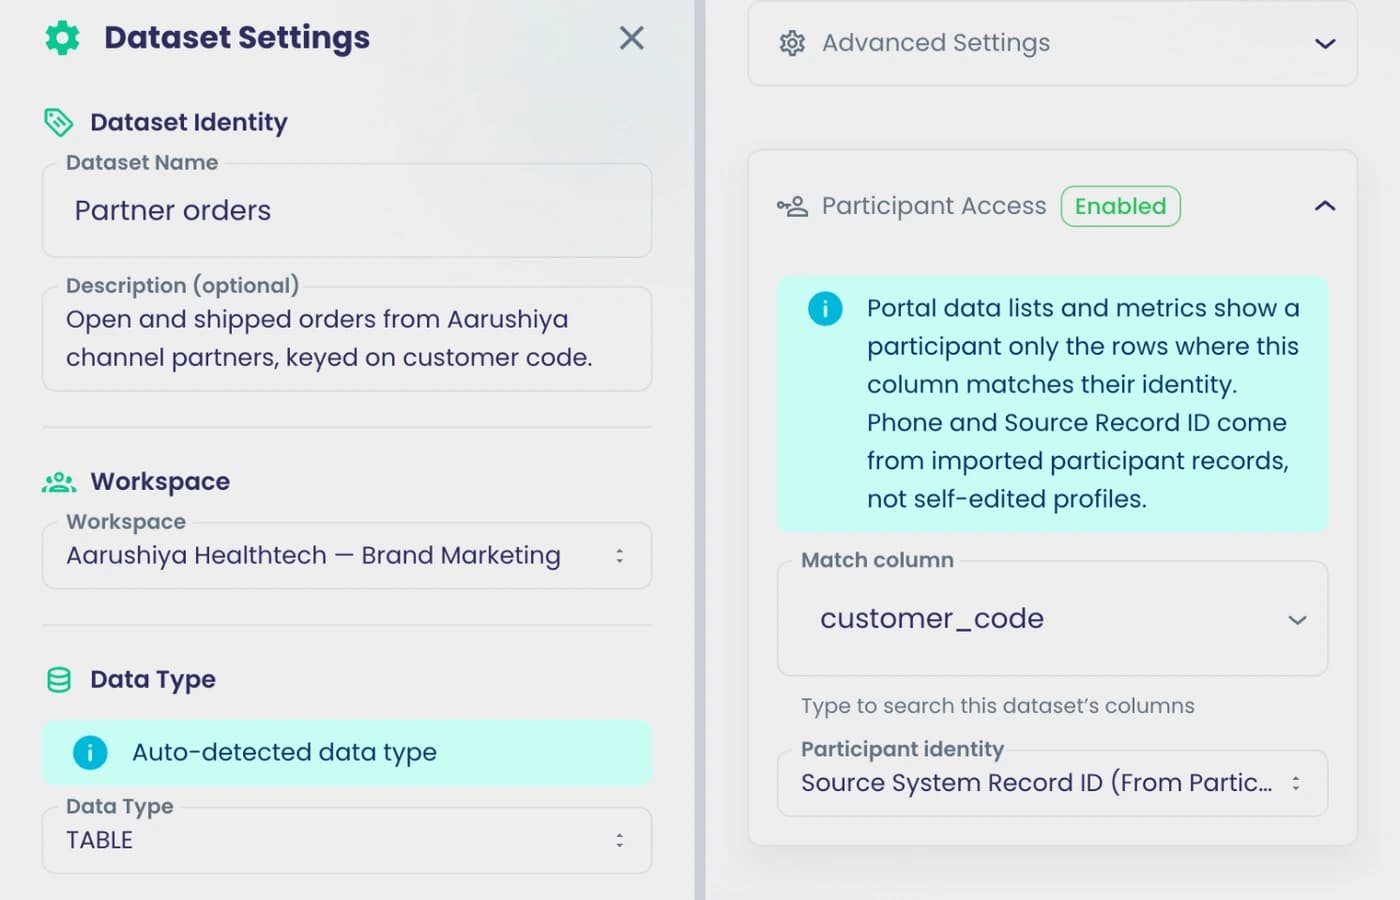This screenshot has height=900, width=1400.
Task: Close the Dataset Settings panel
Action: click(631, 38)
